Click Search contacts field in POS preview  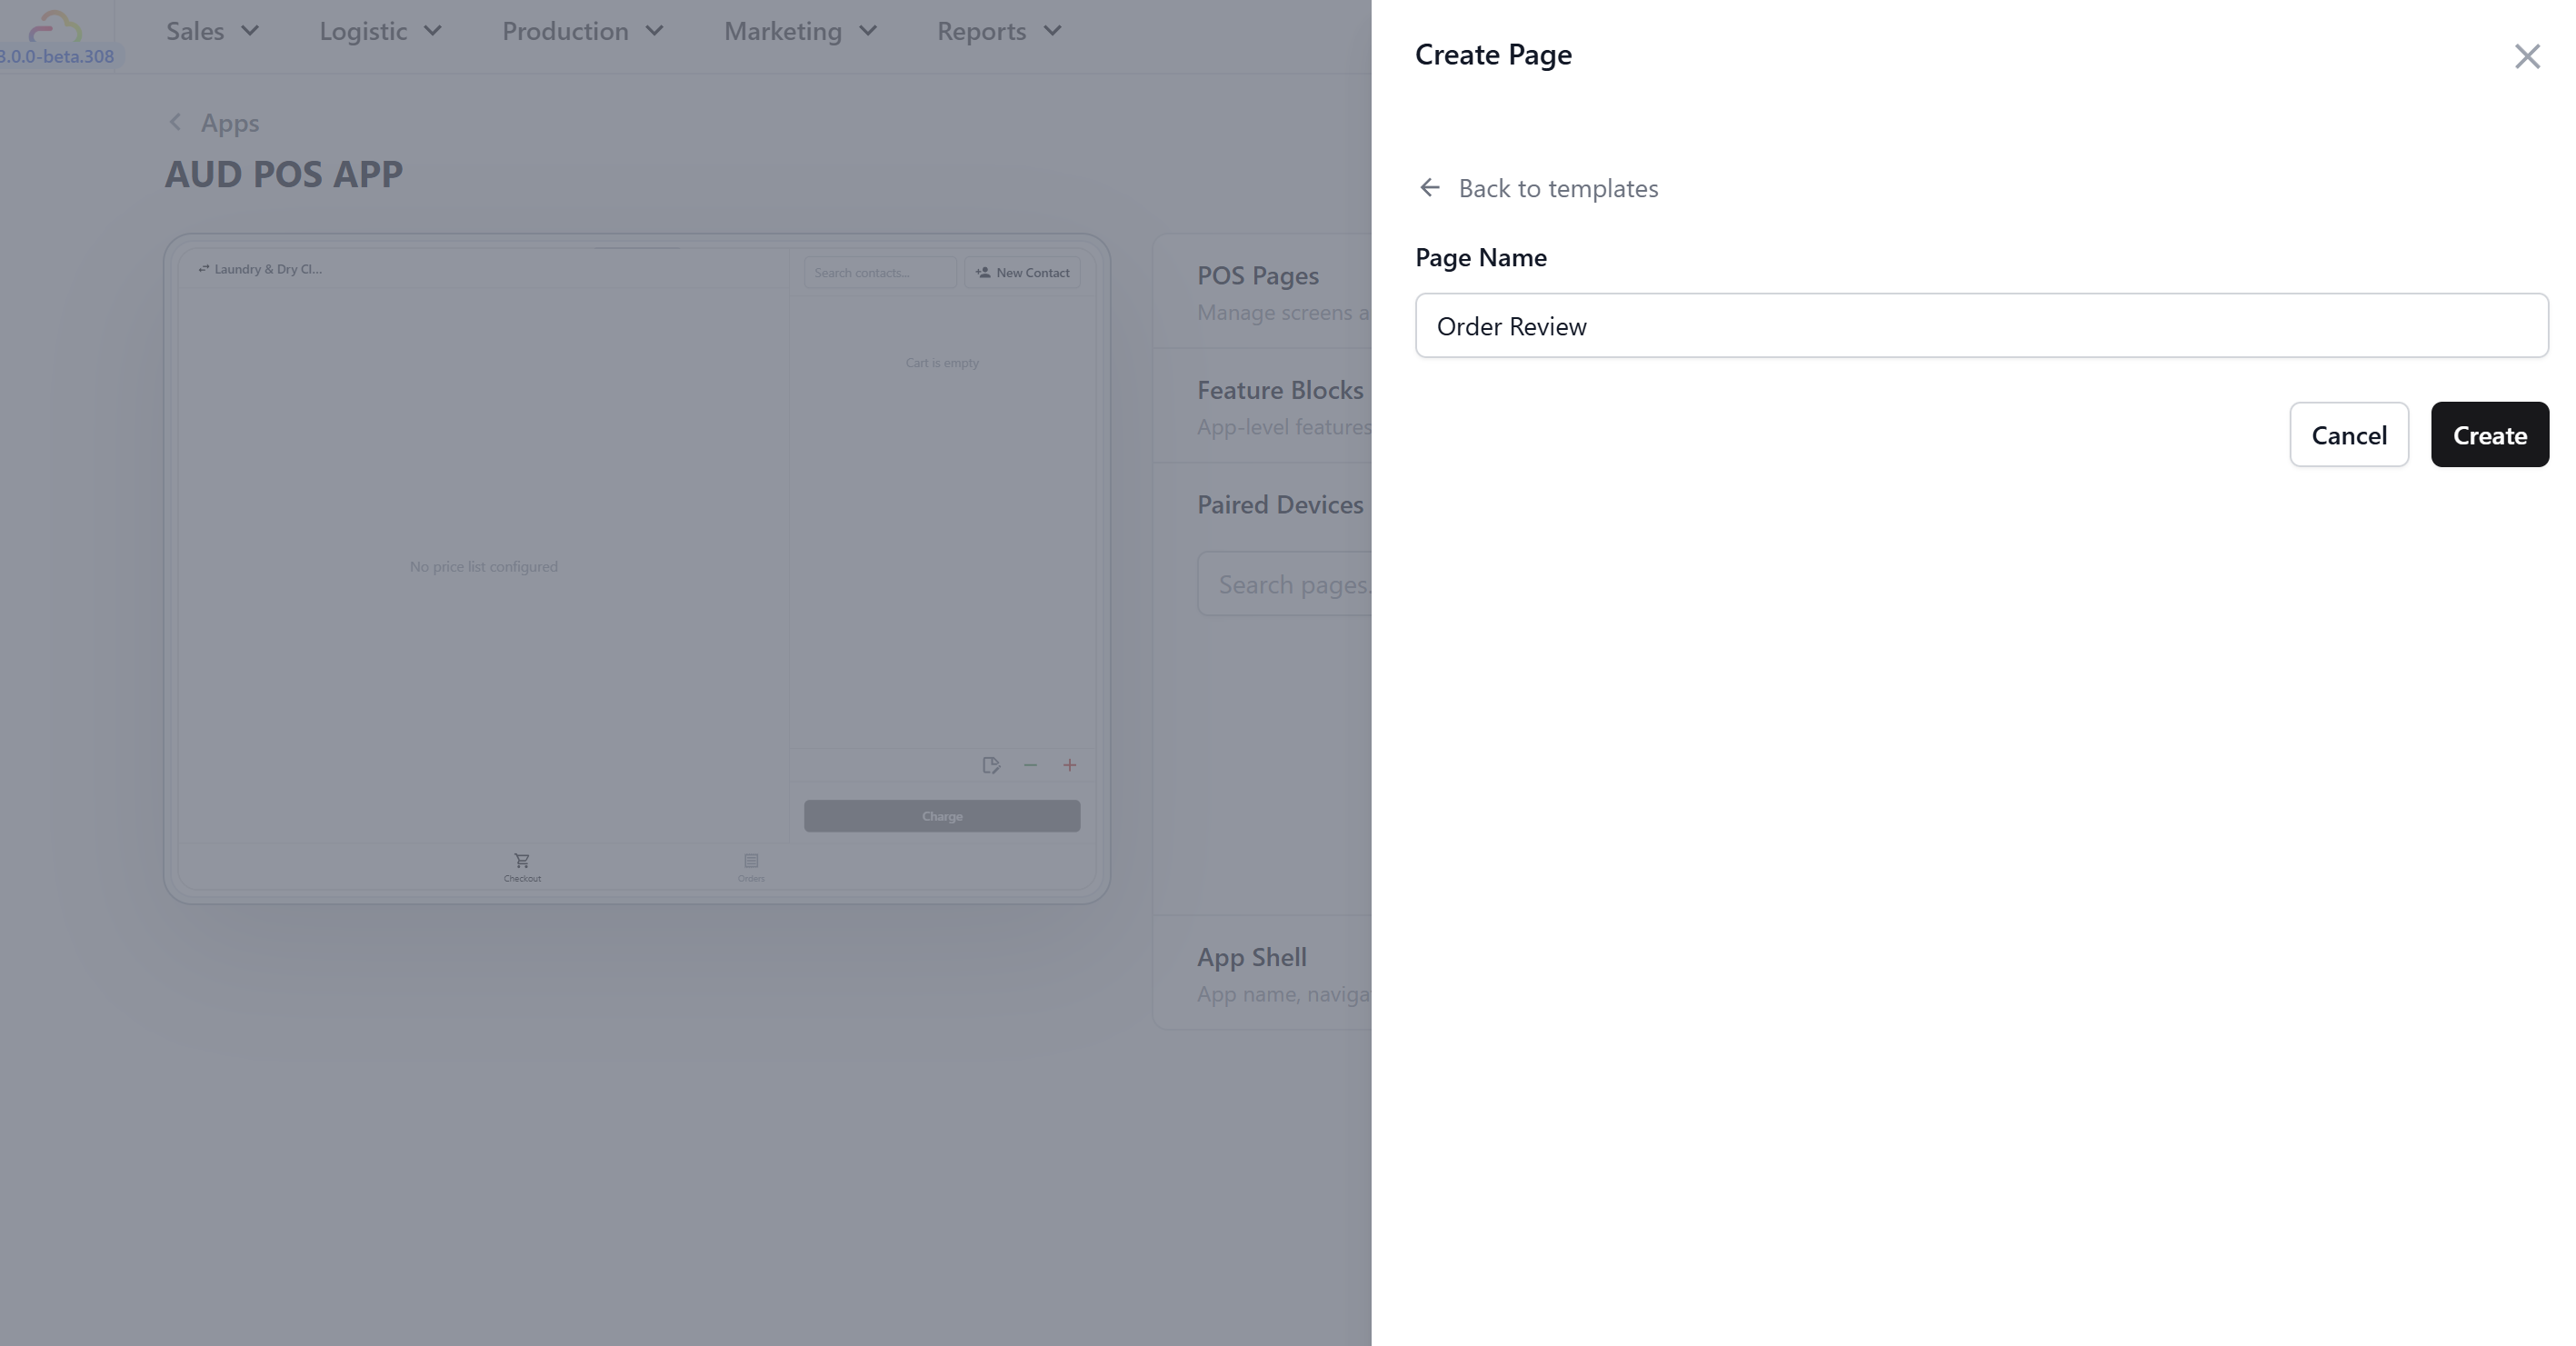pyautogui.click(x=880, y=272)
